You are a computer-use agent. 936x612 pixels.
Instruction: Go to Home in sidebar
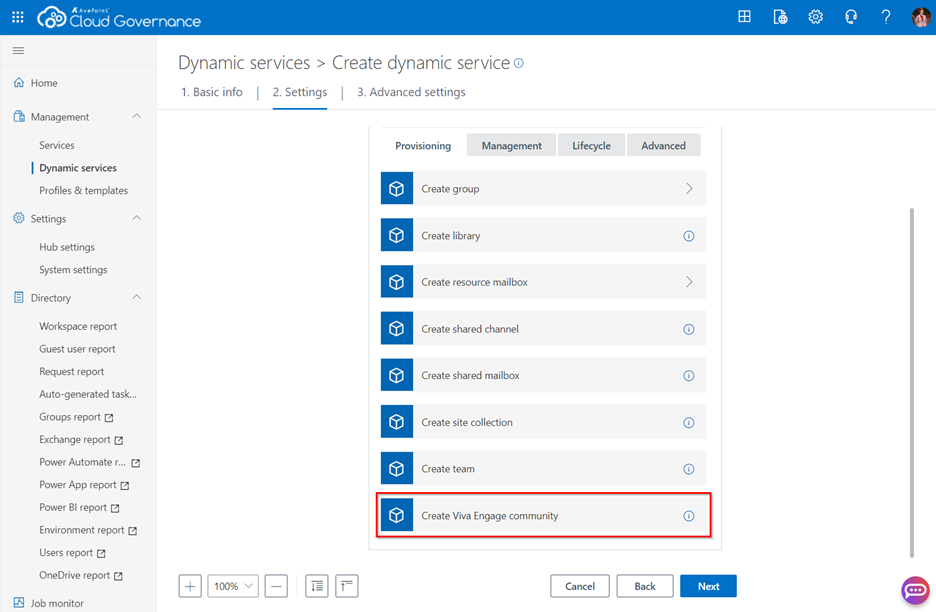coord(44,83)
